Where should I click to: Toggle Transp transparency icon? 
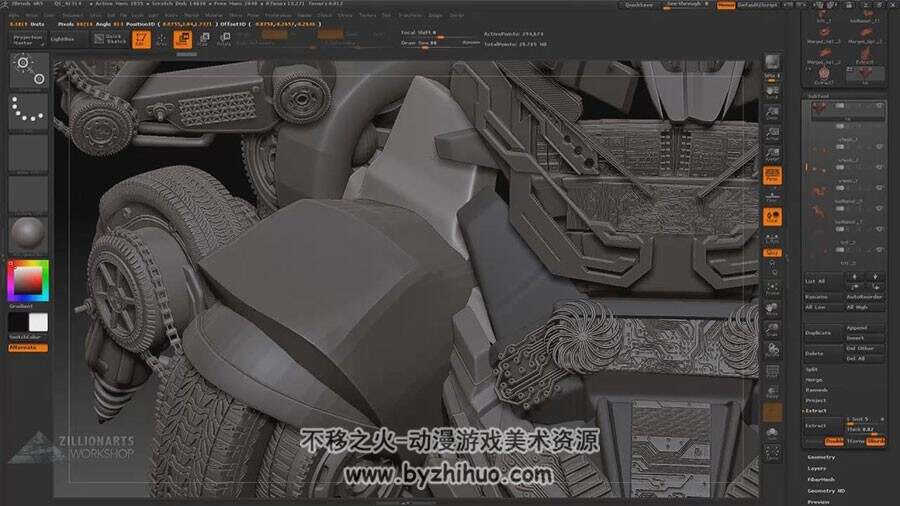pyautogui.click(x=772, y=393)
